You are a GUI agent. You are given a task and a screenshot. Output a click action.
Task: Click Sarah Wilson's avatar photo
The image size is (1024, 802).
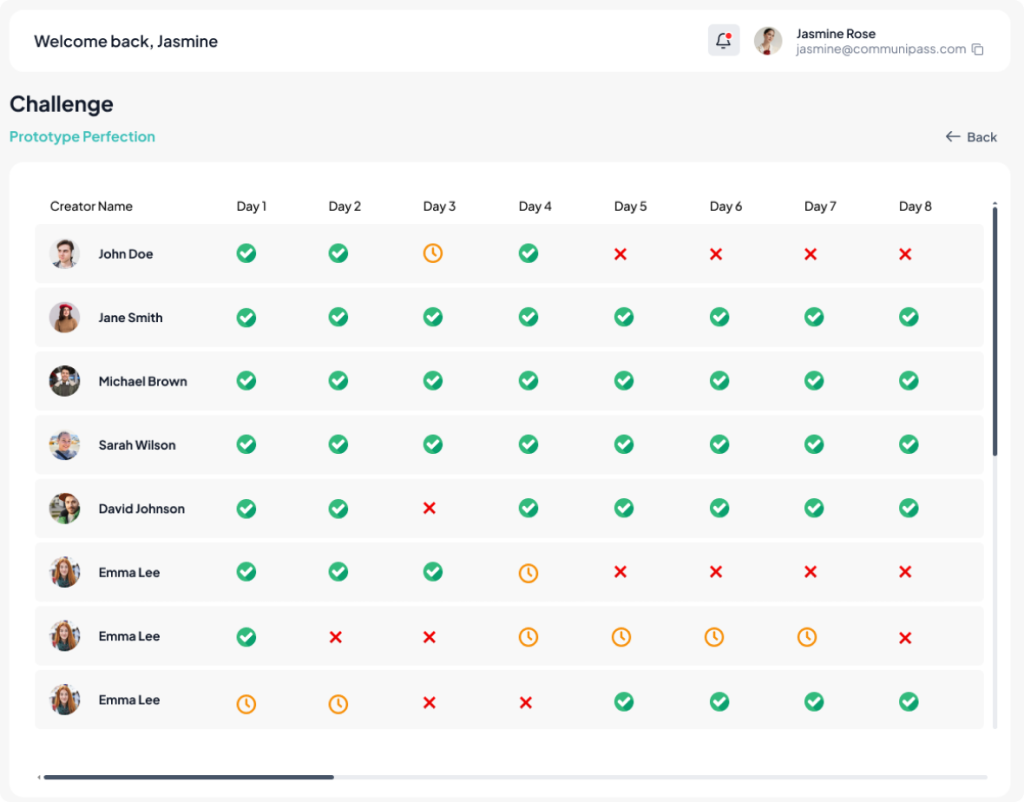pyautogui.click(x=65, y=445)
